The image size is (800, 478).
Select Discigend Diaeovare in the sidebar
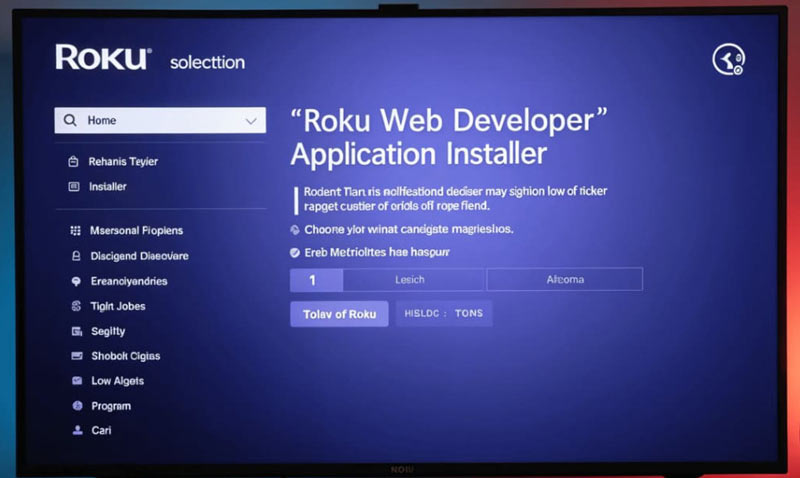pos(139,256)
